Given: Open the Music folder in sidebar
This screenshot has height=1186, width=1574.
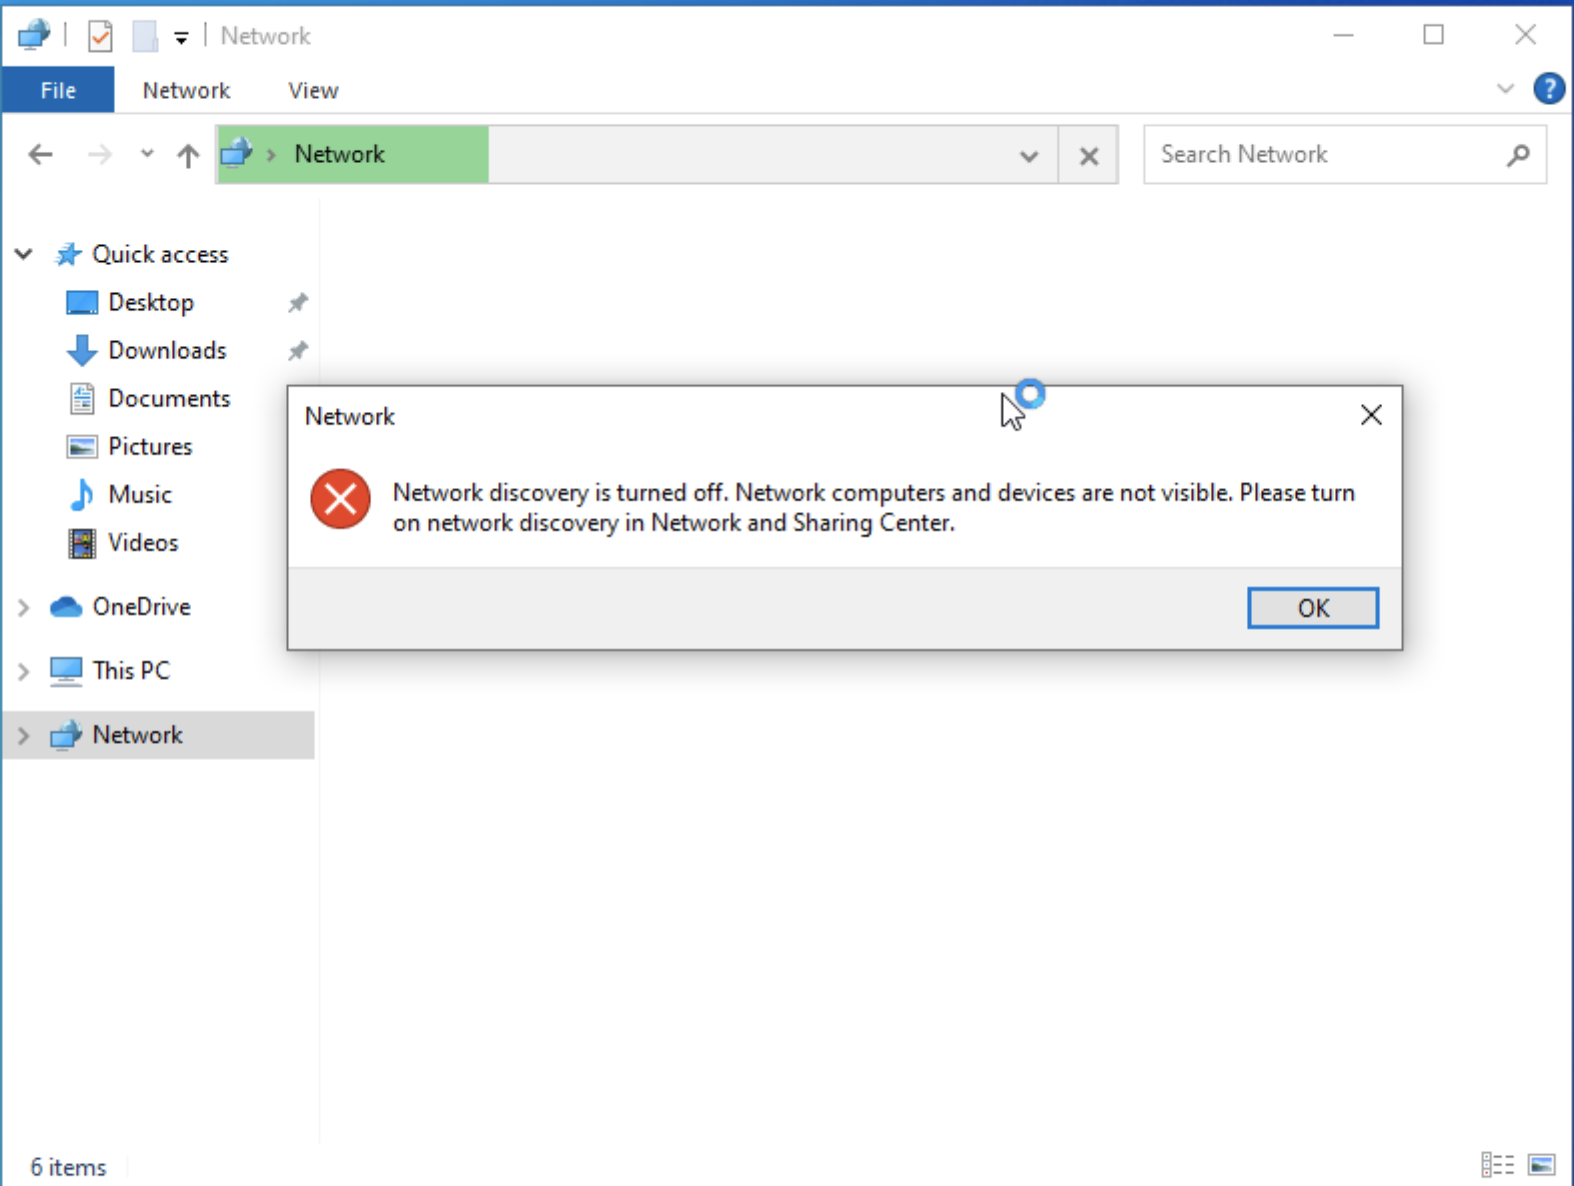Looking at the screenshot, I should point(140,495).
